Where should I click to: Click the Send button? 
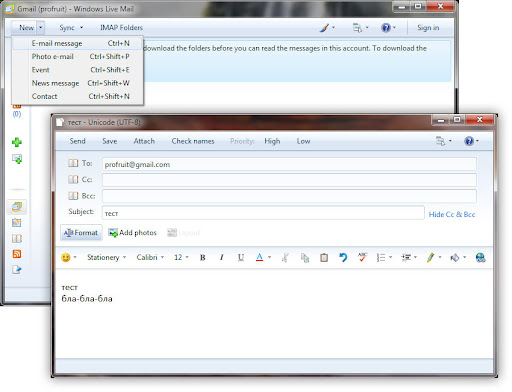pyautogui.click(x=77, y=141)
